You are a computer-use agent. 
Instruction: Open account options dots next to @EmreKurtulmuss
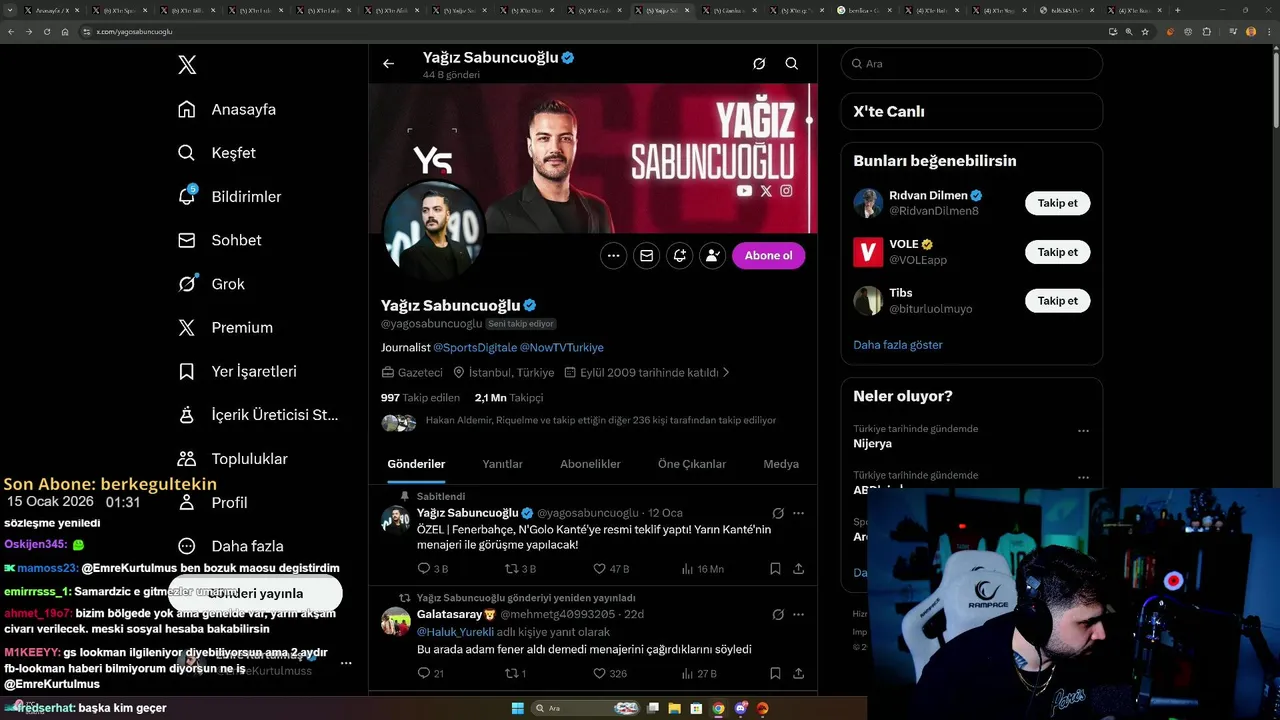point(346,663)
